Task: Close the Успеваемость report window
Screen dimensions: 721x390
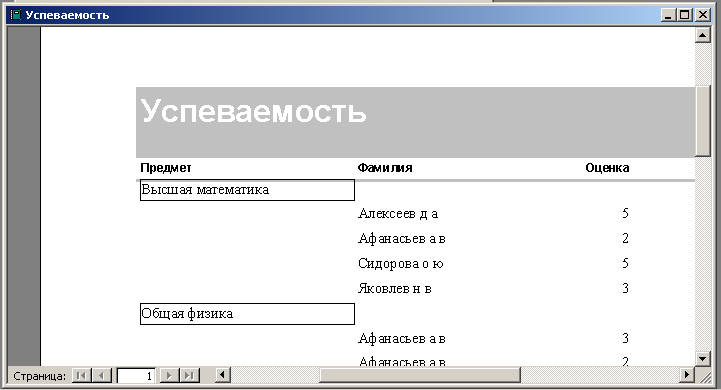Action: tap(703, 15)
